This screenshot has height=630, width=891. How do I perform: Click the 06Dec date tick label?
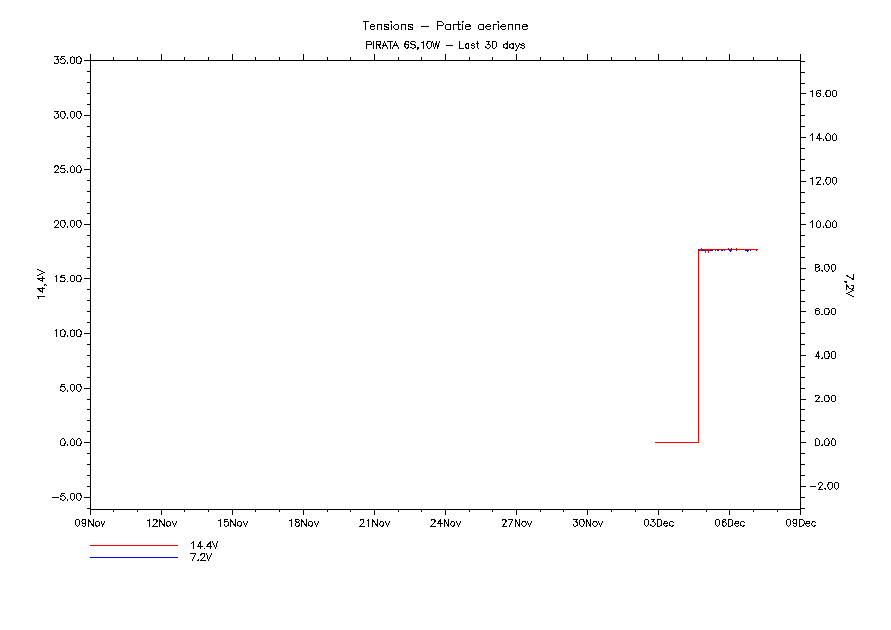(x=729, y=522)
